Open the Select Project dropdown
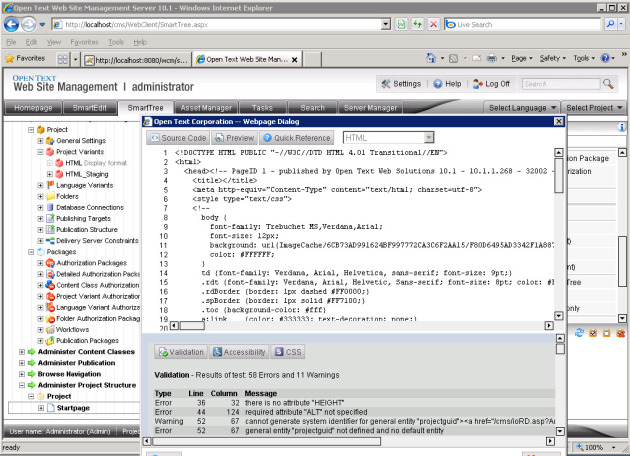Image resolution: width=630 pixels, height=456 pixels. (594, 108)
